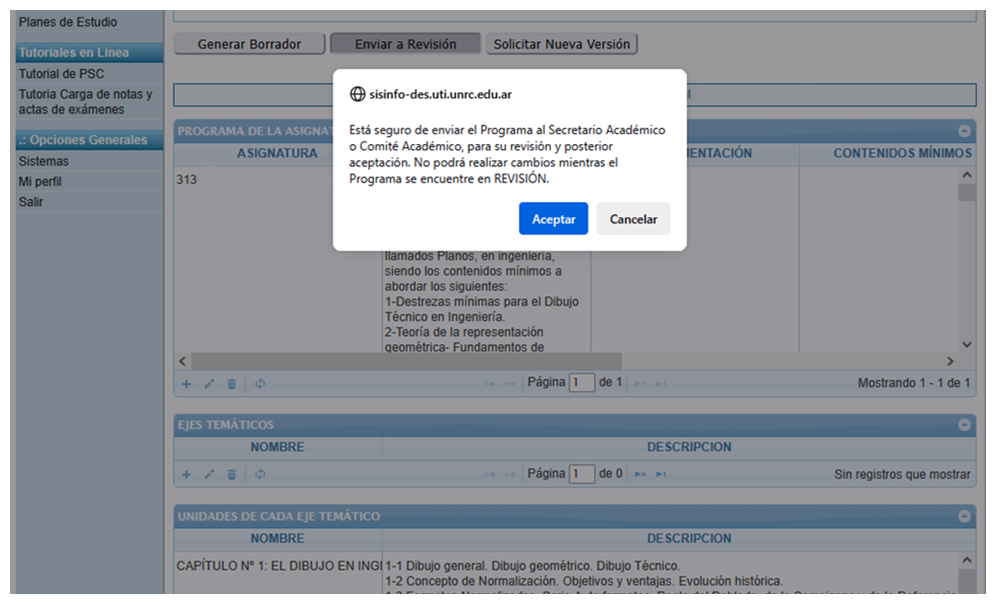Delete selected row in Ejes Temáticos grid
This screenshot has height=602, width=995.
click(x=232, y=474)
